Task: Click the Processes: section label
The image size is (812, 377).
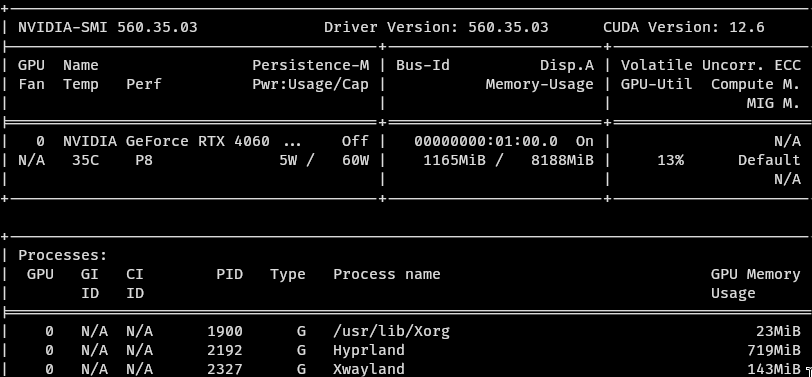Action: [x=63, y=256]
